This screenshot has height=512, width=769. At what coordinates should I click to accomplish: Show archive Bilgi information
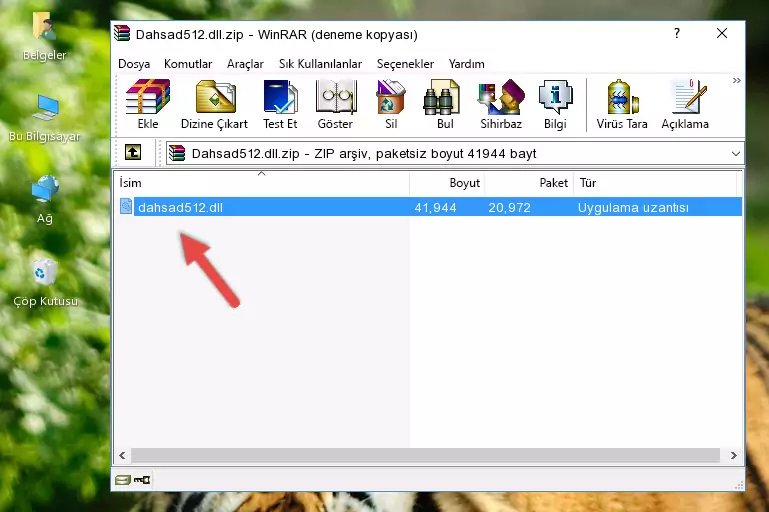(x=555, y=104)
